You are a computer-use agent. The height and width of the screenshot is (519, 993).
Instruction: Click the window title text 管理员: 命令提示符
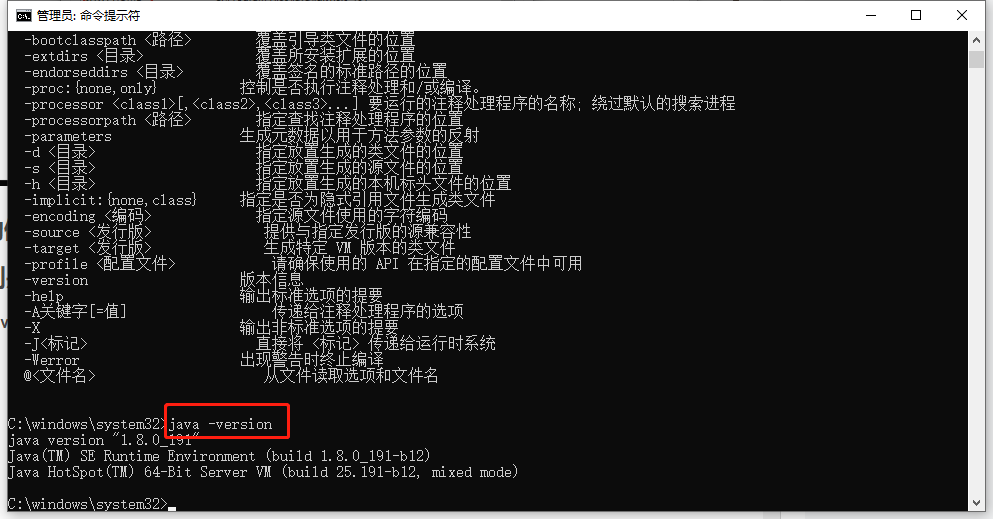pos(88,15)
